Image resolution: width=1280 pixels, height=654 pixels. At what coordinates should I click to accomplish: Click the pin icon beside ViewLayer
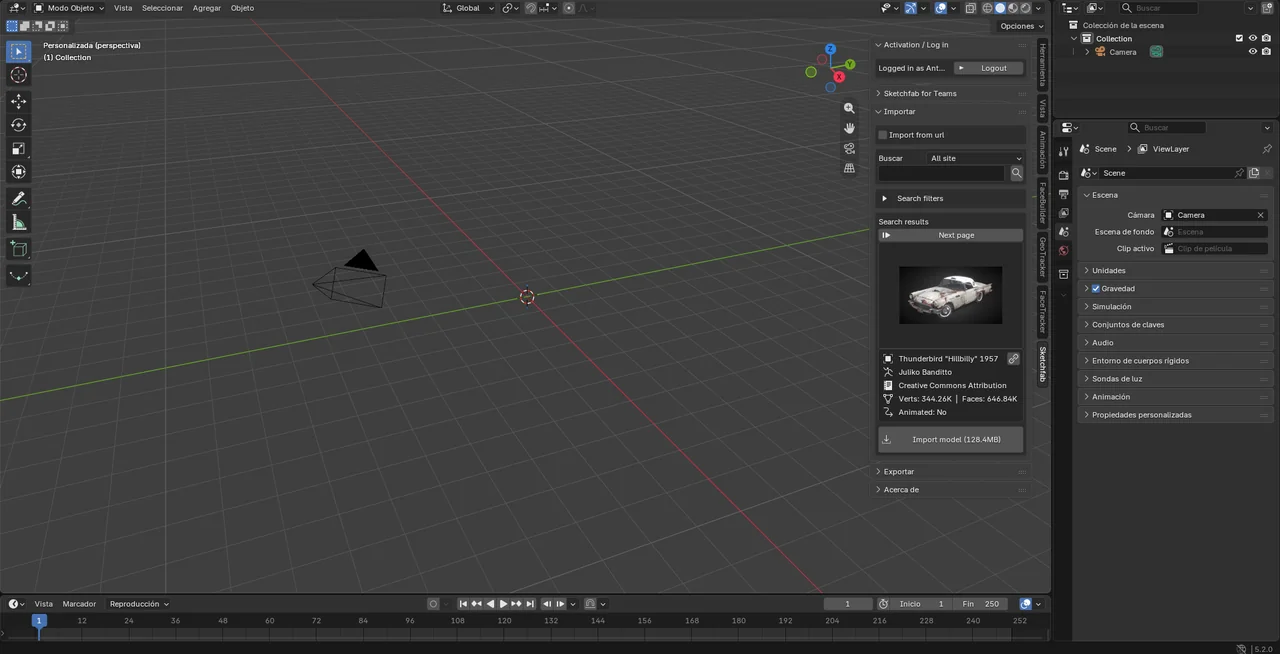coord(1267,149)
